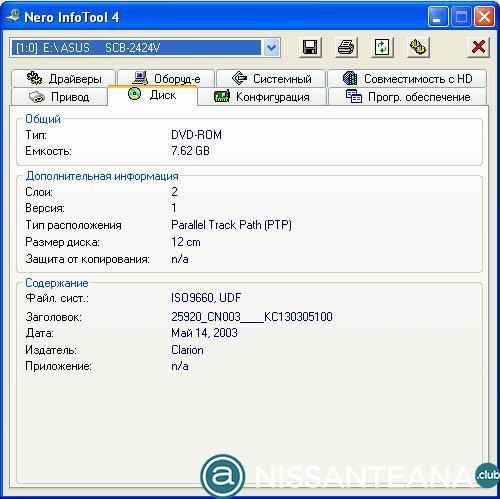Click Parallel Track Path (PTP) text
The height and width of the screenshot is (499, 500).
231,225
